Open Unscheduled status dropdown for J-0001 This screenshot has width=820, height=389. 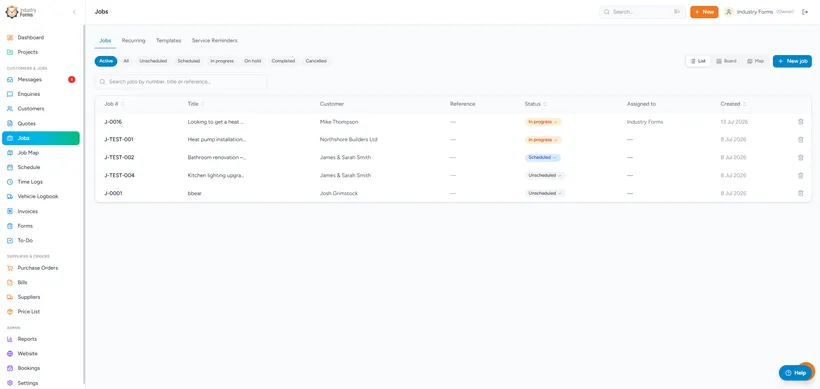click(545, 193)
